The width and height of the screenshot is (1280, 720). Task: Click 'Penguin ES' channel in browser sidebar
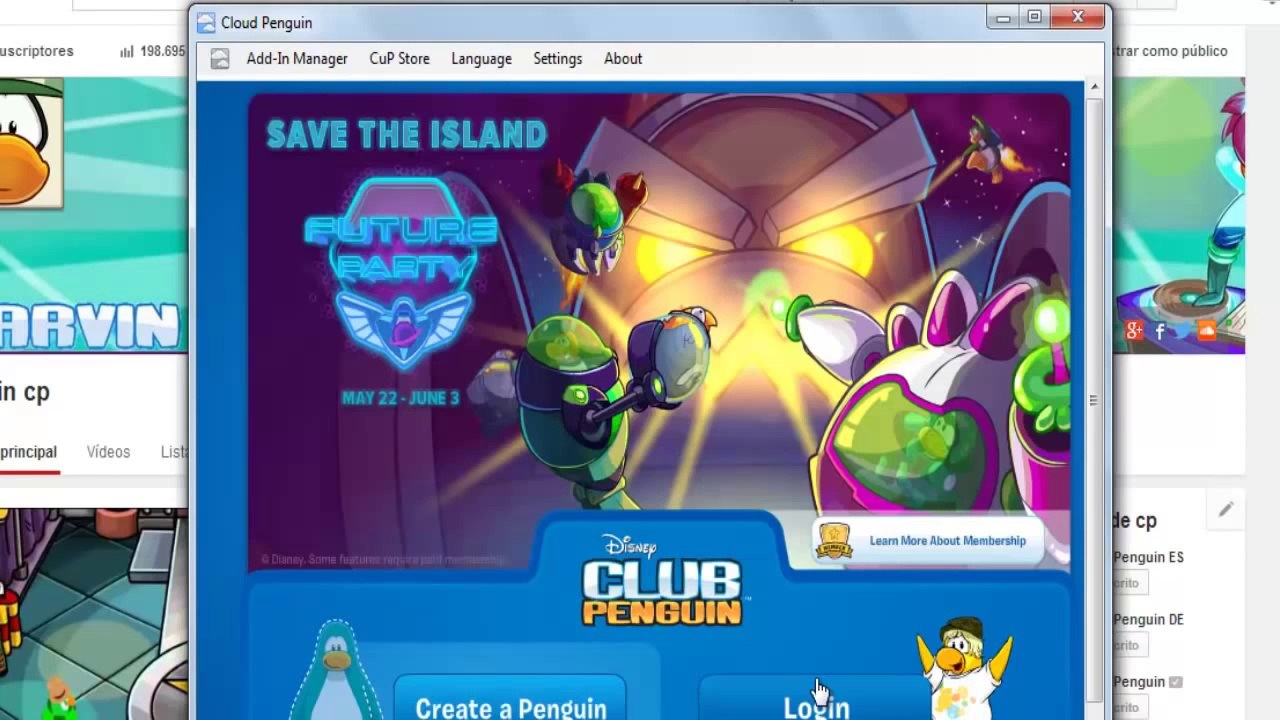[1148, 557]
